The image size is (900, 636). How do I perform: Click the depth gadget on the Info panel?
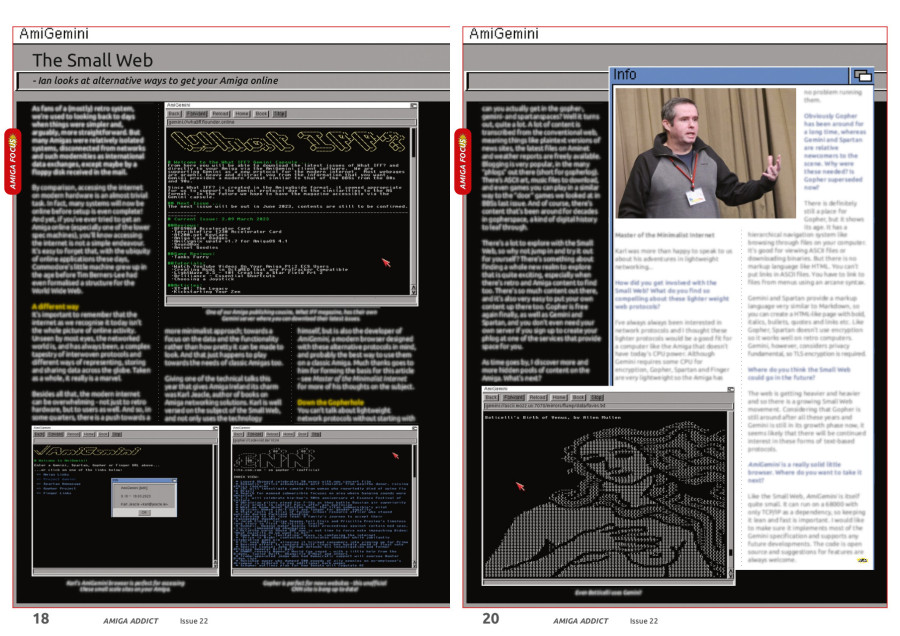pyautogui.click(x=862, y=75)
